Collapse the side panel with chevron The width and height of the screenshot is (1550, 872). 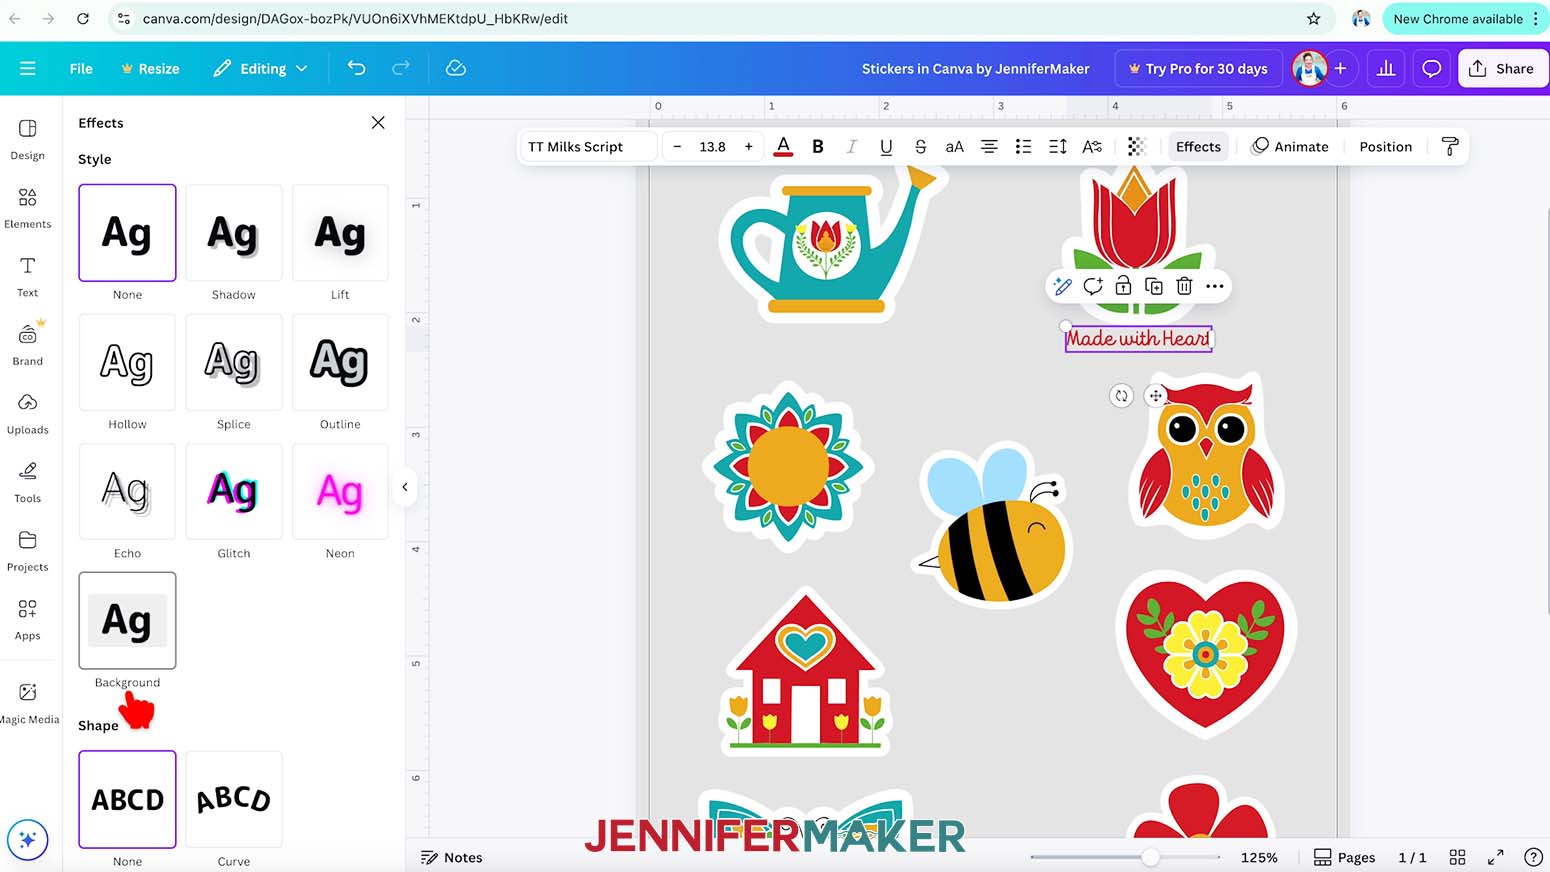[405, 487]
